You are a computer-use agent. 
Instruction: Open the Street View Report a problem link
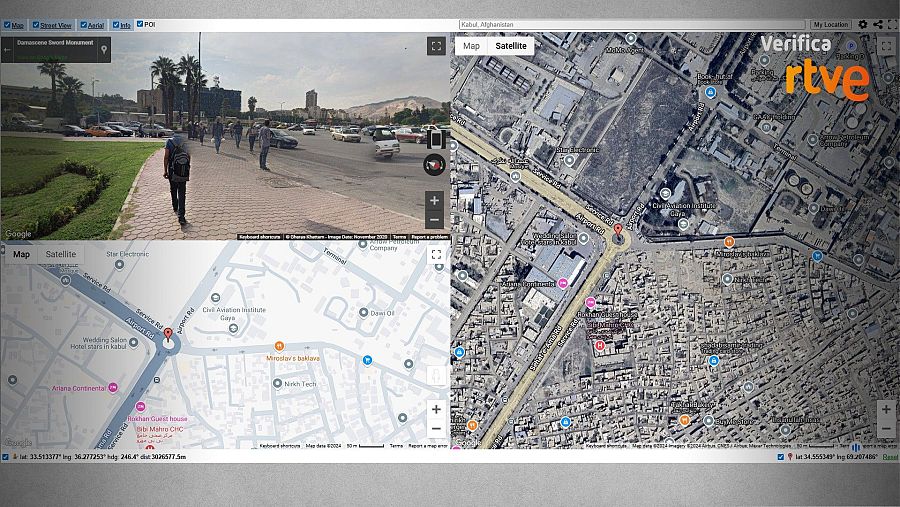click(429, 237)
